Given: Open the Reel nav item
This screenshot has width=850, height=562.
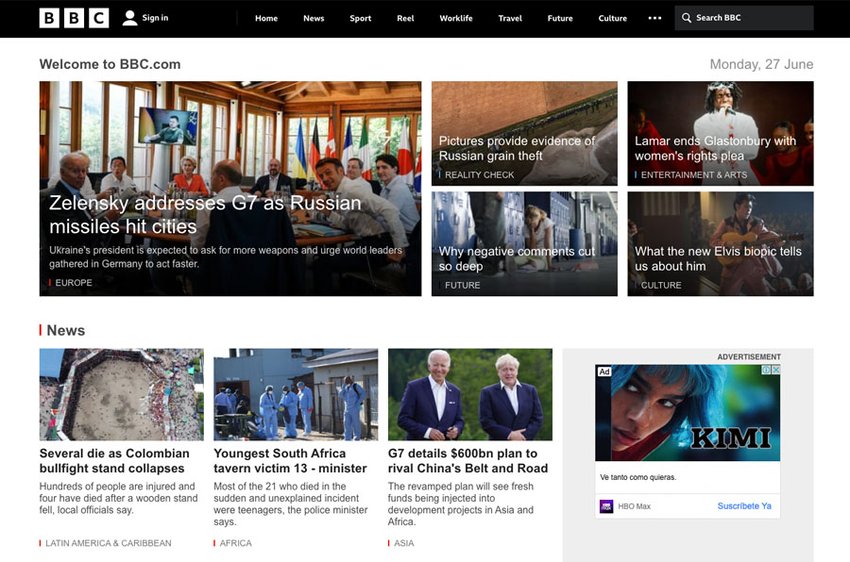Looking at the screenshot, I should click(x=405, y=18).
